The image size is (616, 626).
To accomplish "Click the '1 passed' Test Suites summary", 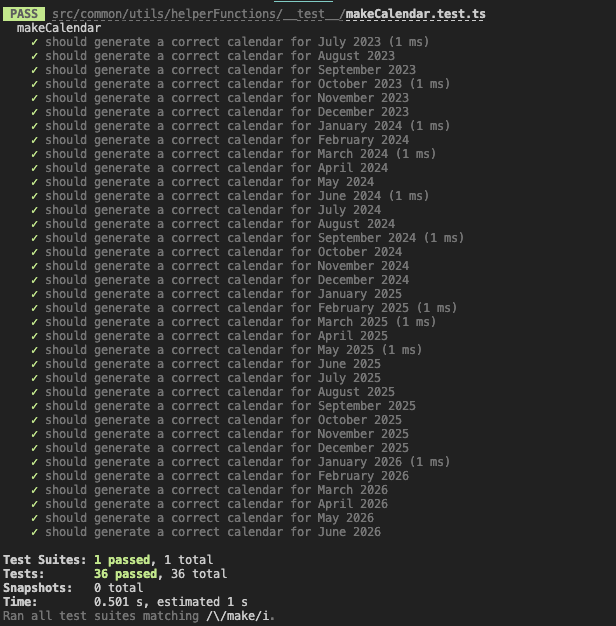I will point(122,560).
